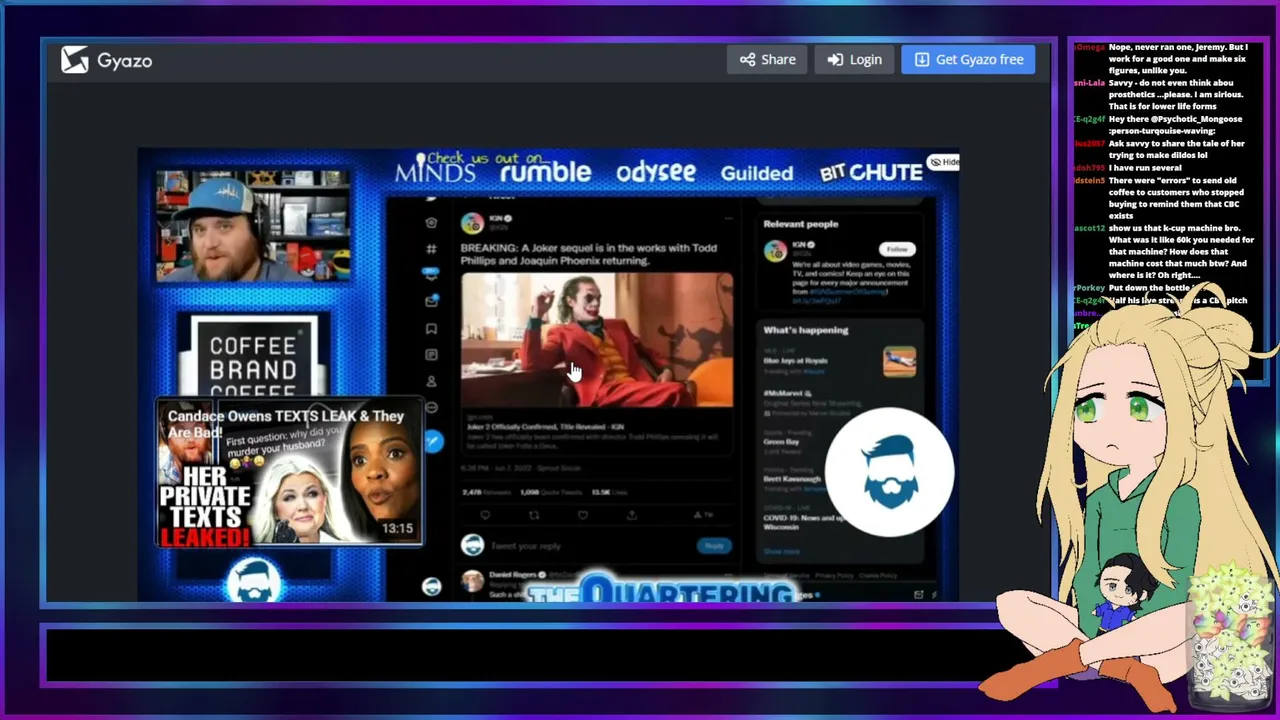1280x720 pixels.
Task: Click the BitChute platform logo
Action: [x=870, y=173]
